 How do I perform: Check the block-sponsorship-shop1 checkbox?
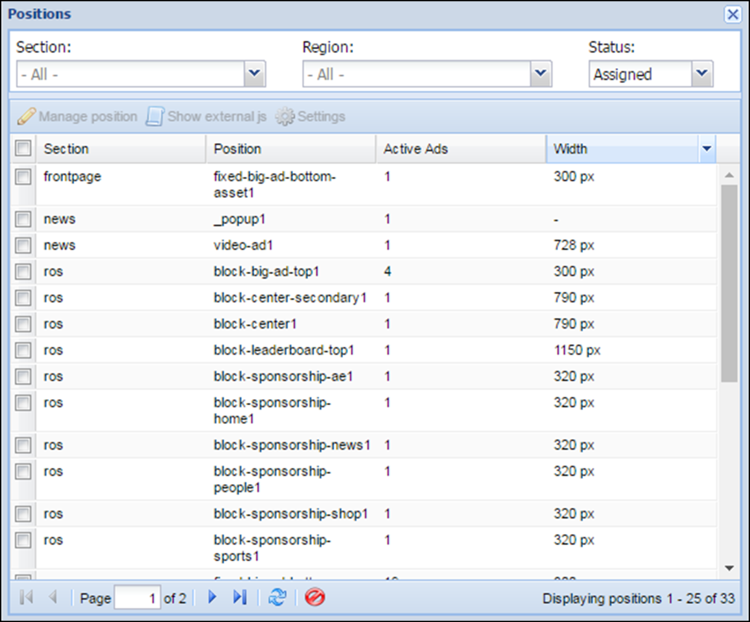click(23, 514)
